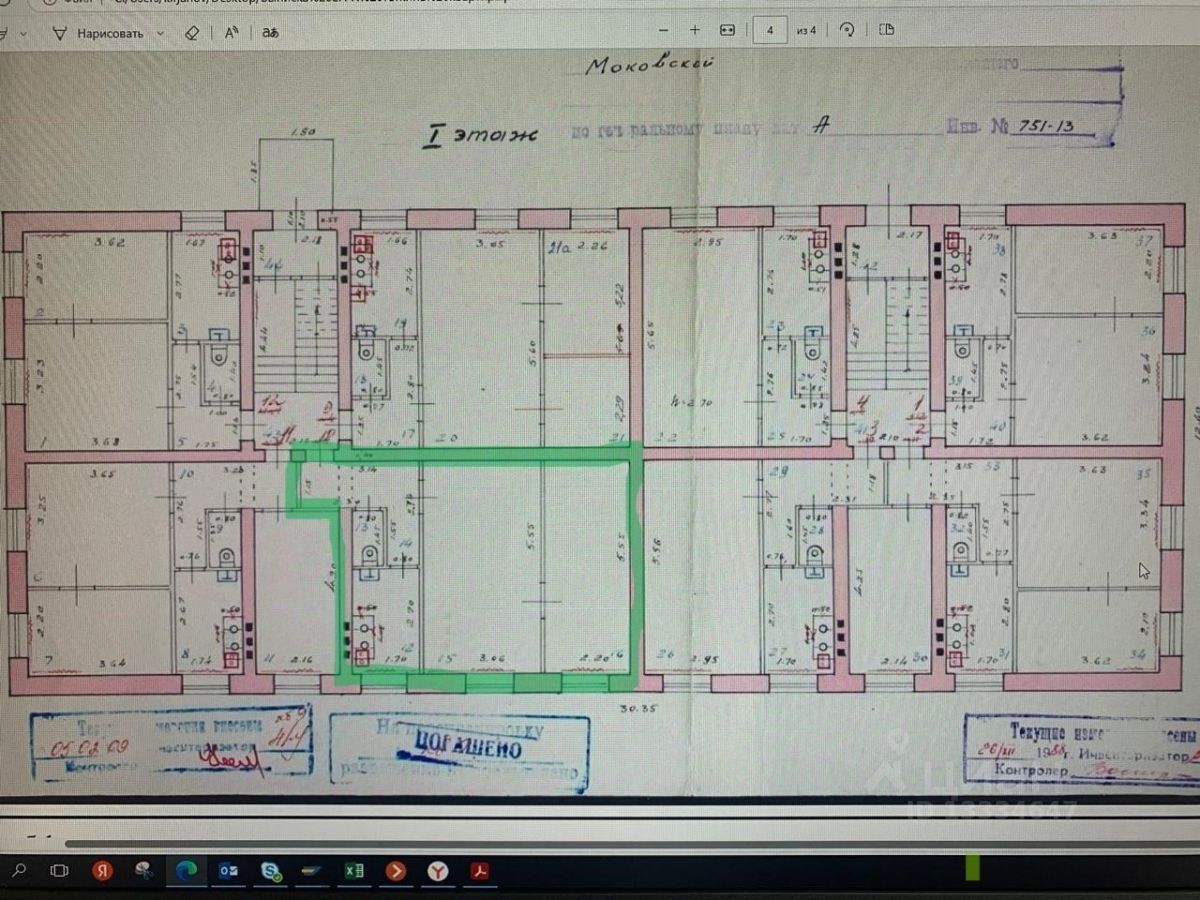Viewport: 1200px width, 900px height.
Task: Open Skype from the taskbar
Action: tap(271, 871)
